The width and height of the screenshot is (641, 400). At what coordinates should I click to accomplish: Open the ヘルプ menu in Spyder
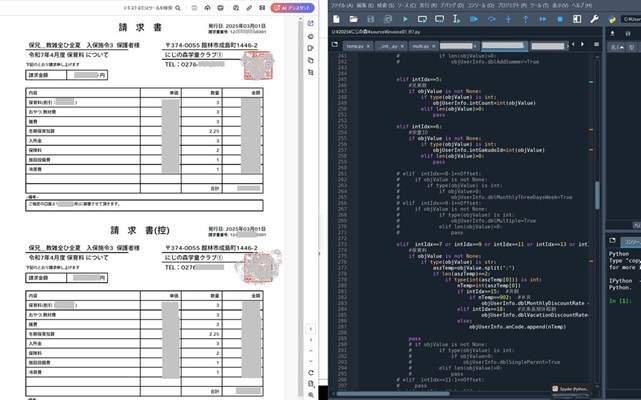[x=581, y=5]
